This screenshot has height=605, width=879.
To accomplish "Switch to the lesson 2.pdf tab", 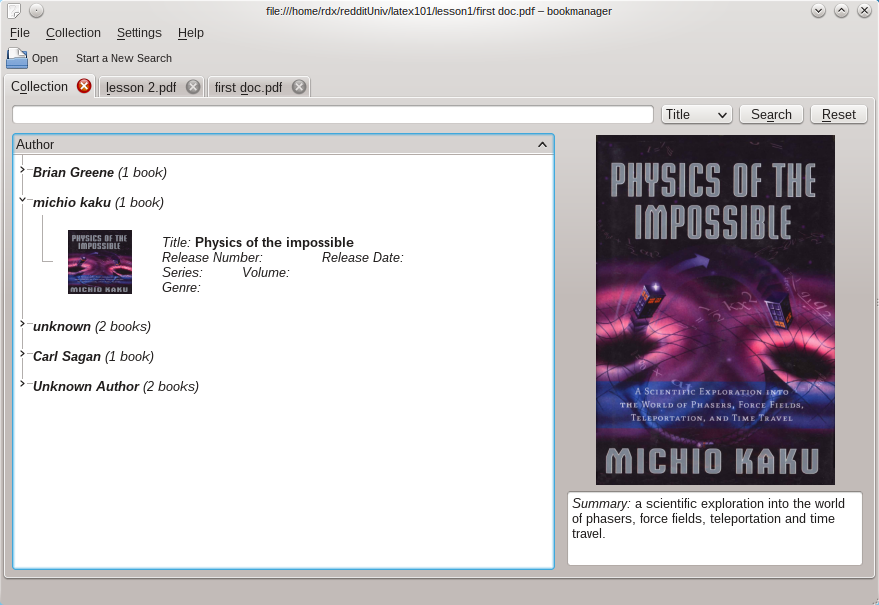I will [141, 87].
